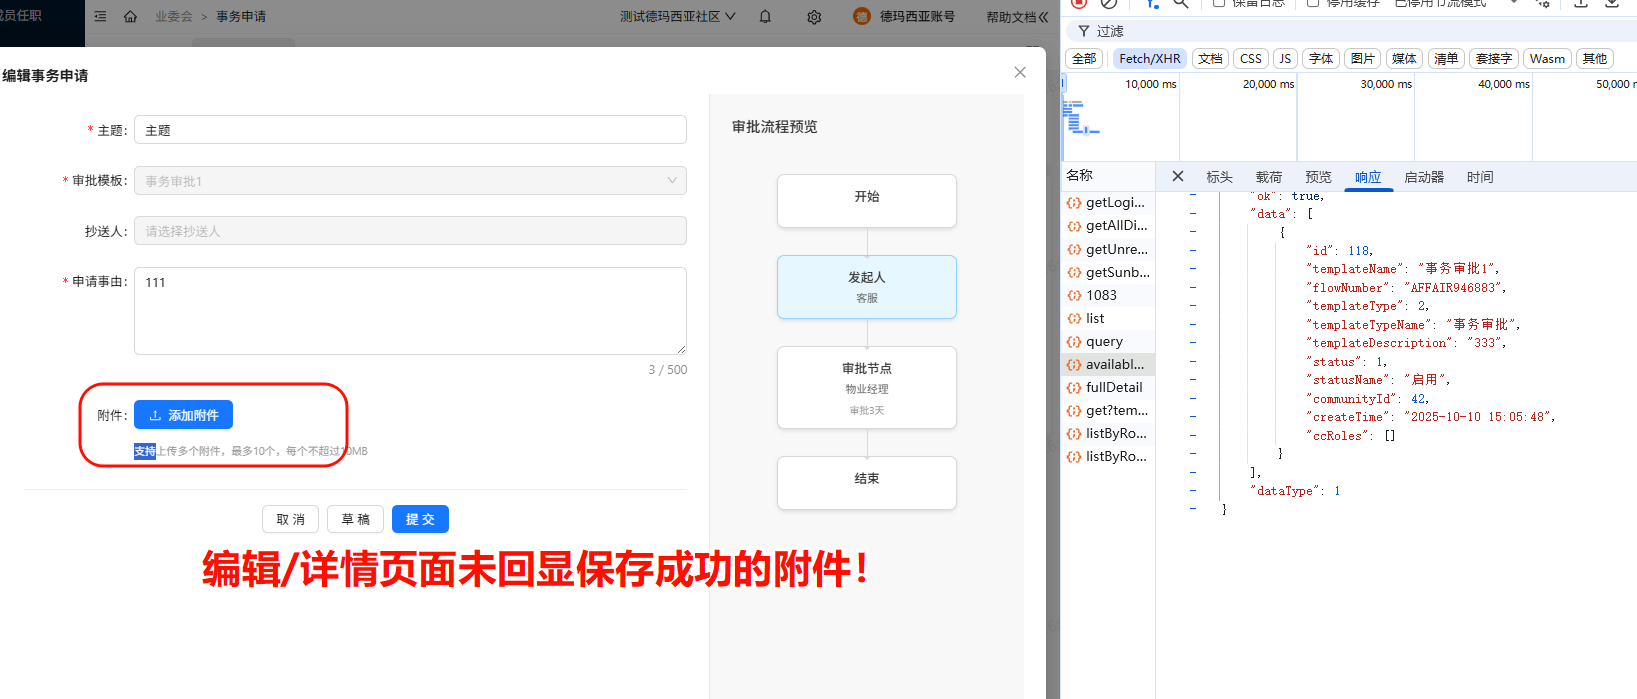Image resolution: width=1637 pixels, height=699 pixels.
Task: Select the get?tem... request row
Action: click(1108, 410)
